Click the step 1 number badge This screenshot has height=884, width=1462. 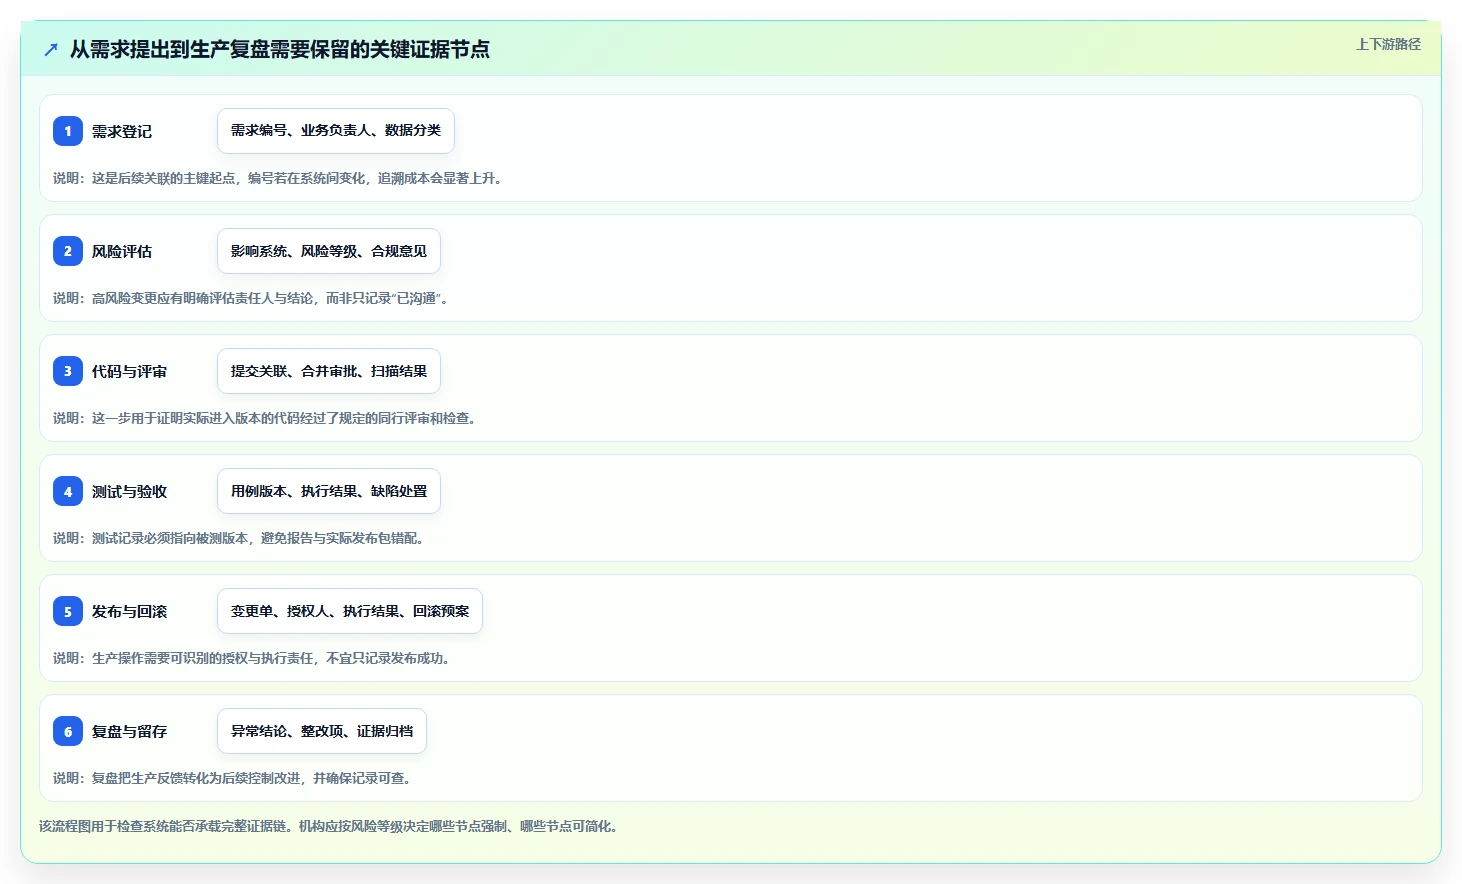coord(68,131)
